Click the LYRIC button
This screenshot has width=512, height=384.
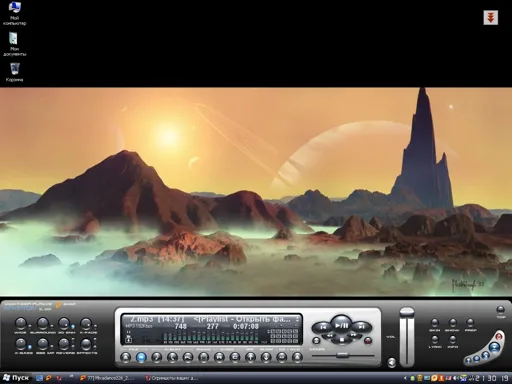pos(435,339)
